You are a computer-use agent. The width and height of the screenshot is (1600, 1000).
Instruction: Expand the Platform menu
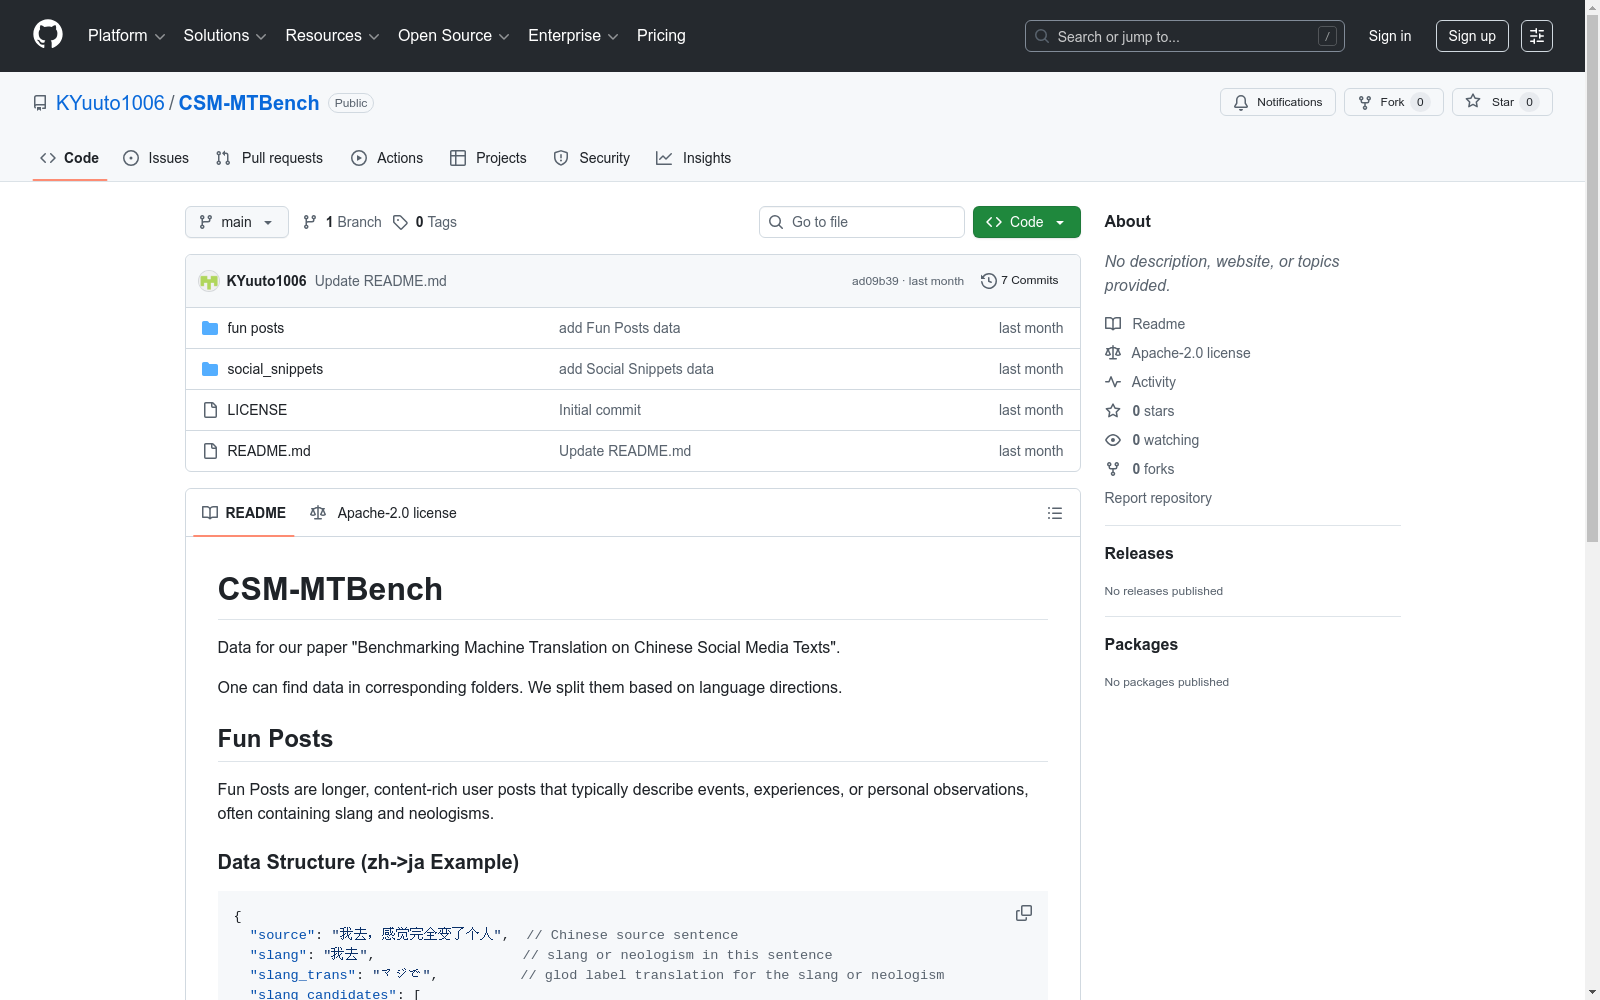(126, 36)
